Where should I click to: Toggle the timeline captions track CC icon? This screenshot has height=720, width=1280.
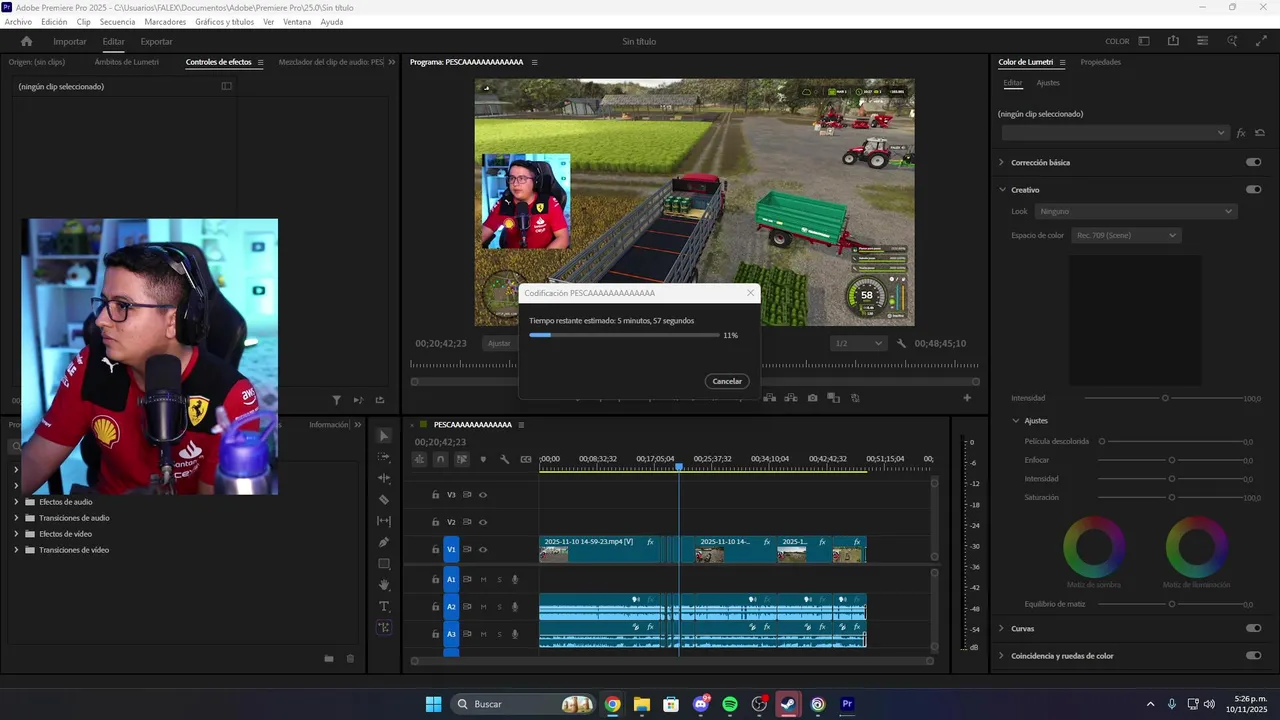pos(526,459)
